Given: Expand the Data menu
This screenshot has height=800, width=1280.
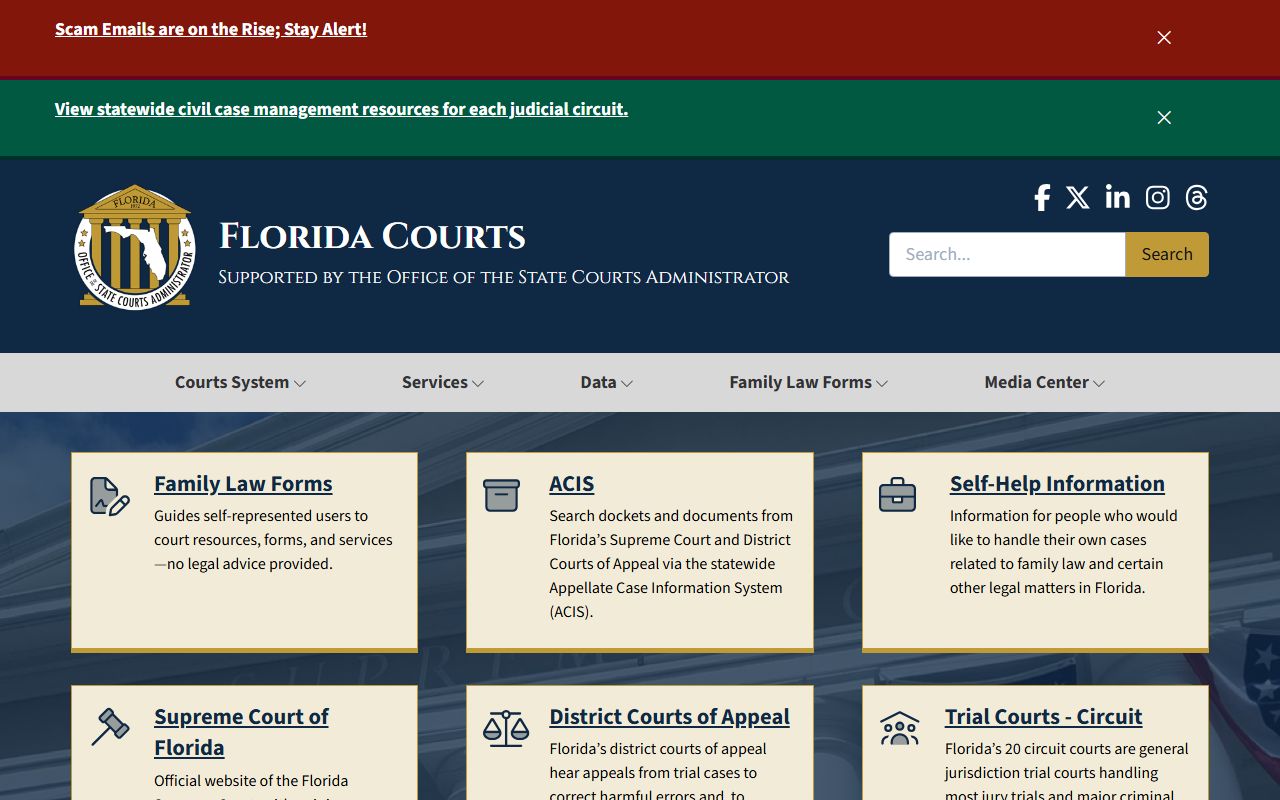Looking at the screenshot, I should coord(606,382).
